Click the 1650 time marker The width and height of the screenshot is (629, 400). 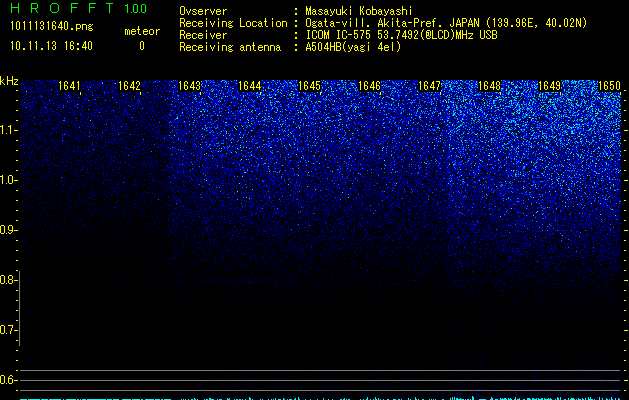(609, 86)
